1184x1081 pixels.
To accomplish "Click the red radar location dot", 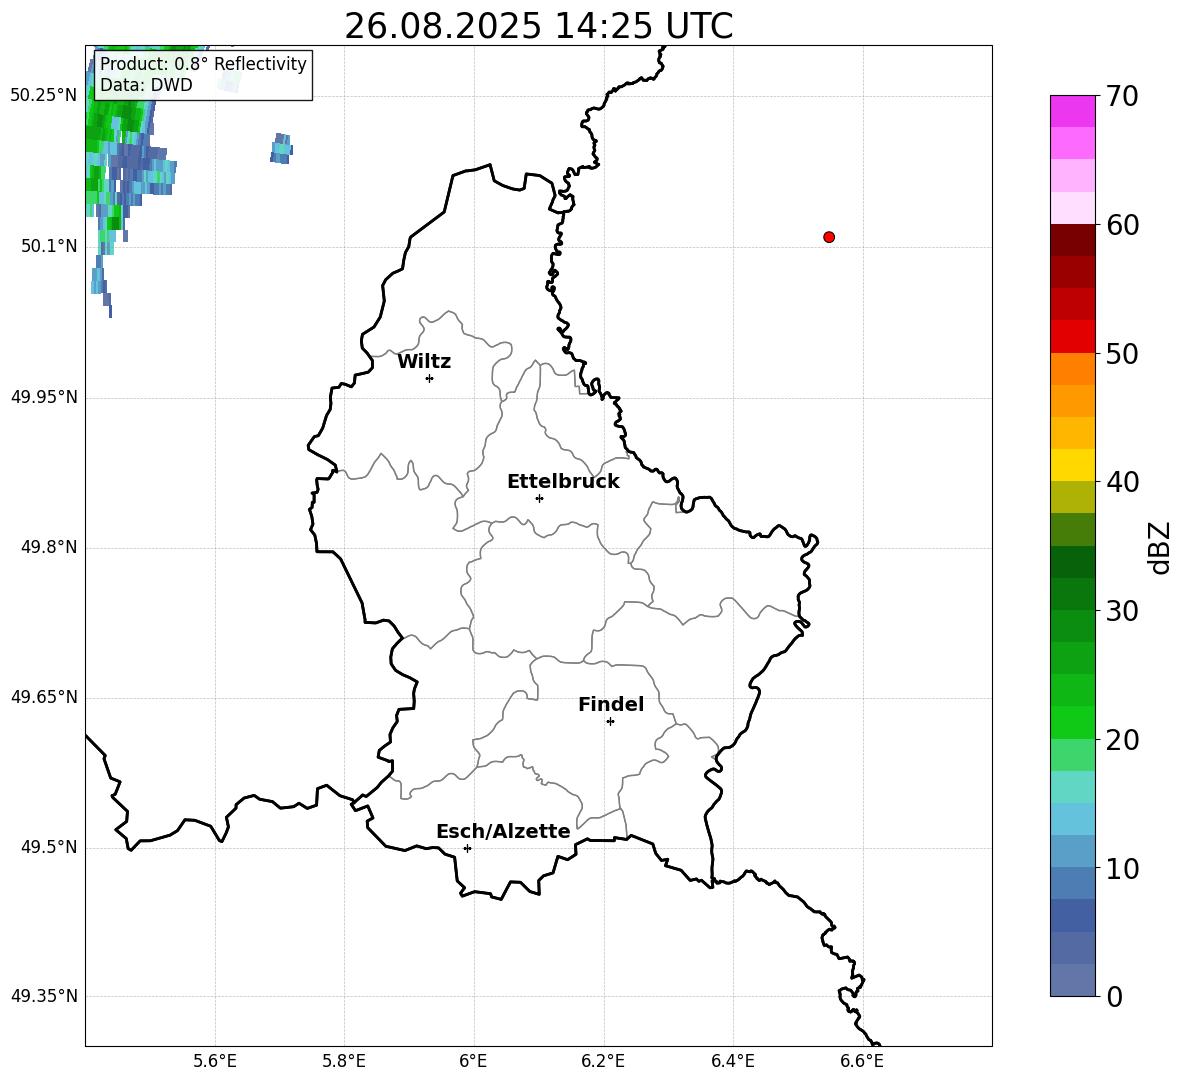I will [828, 237].
